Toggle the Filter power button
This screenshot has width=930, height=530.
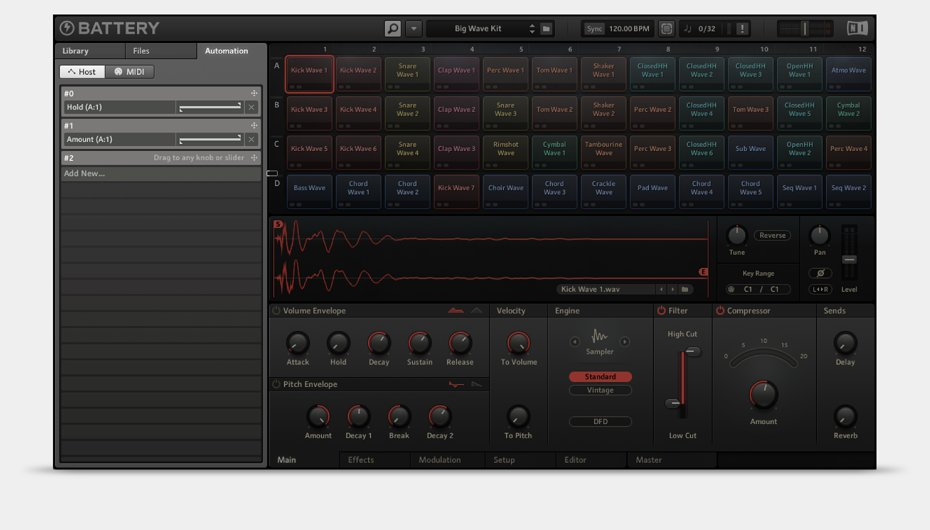tap(661, 311)
